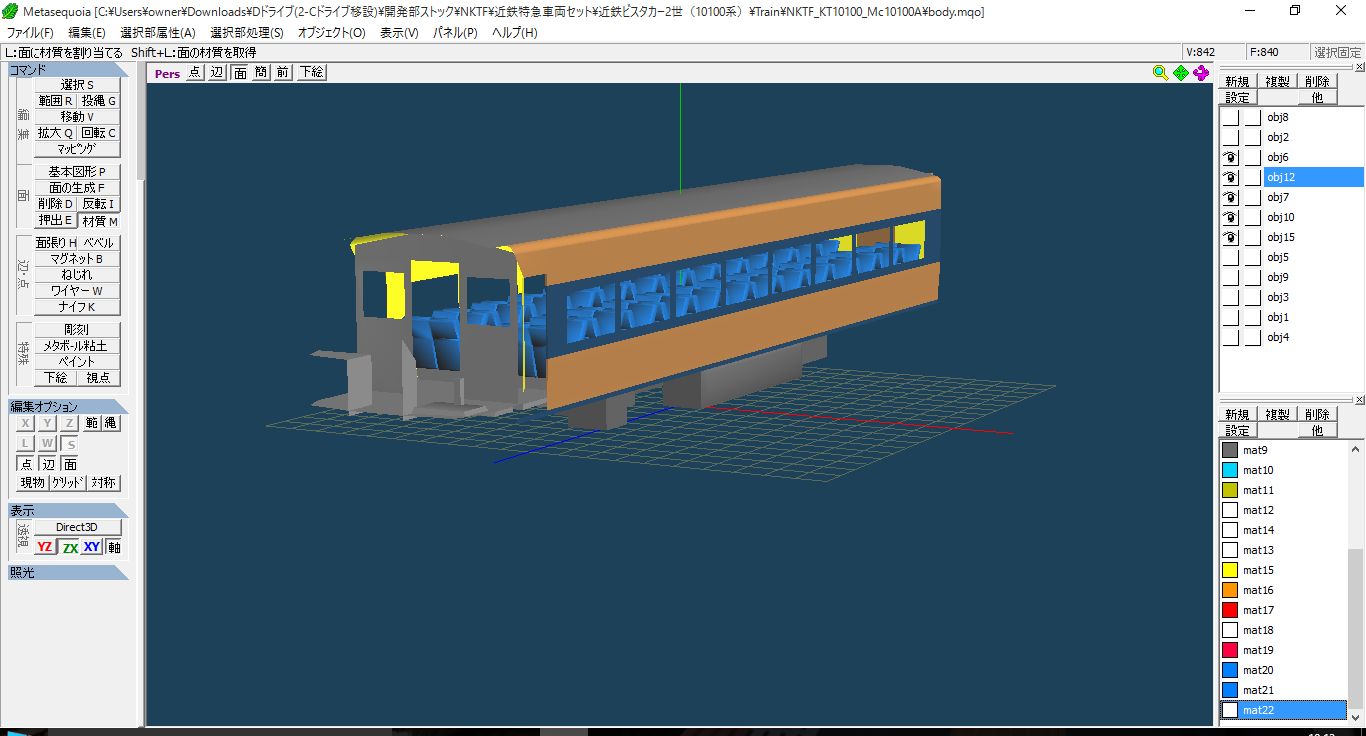Select the 選択 S selection tool
1366x736 pixels.
coord(77,85)
